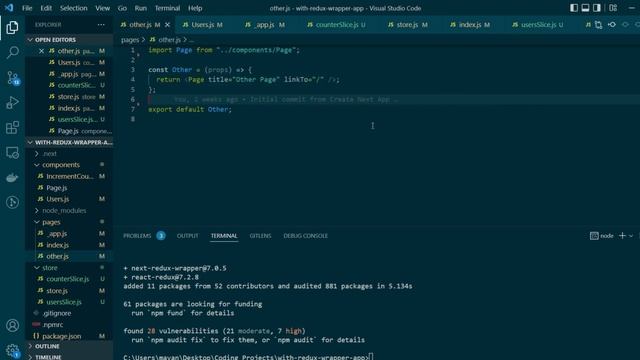The width and height of the screenshot is (640, 360).
Task: Open counterSlice.js in store folder
Action: coord(69,279)
